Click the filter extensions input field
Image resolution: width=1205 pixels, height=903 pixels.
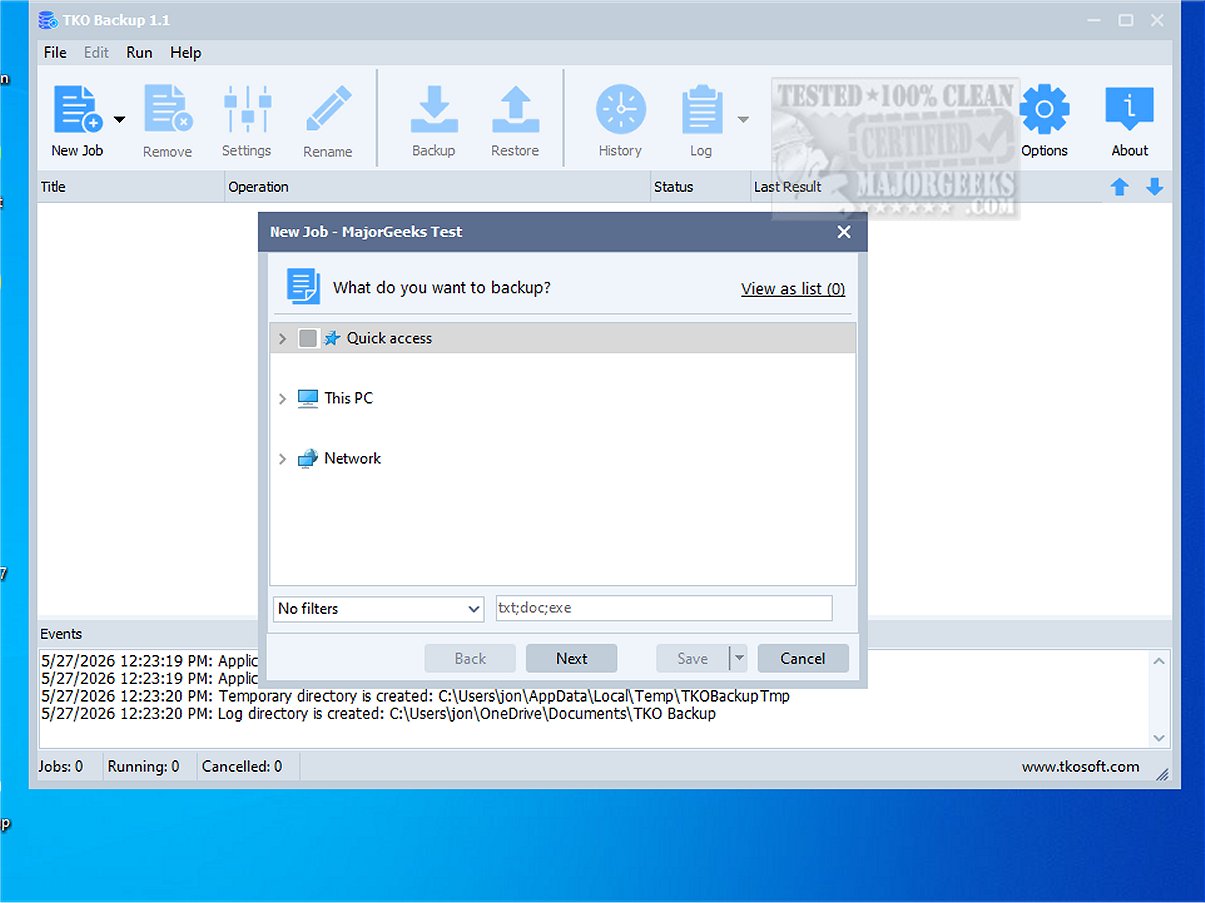point(664,608)
